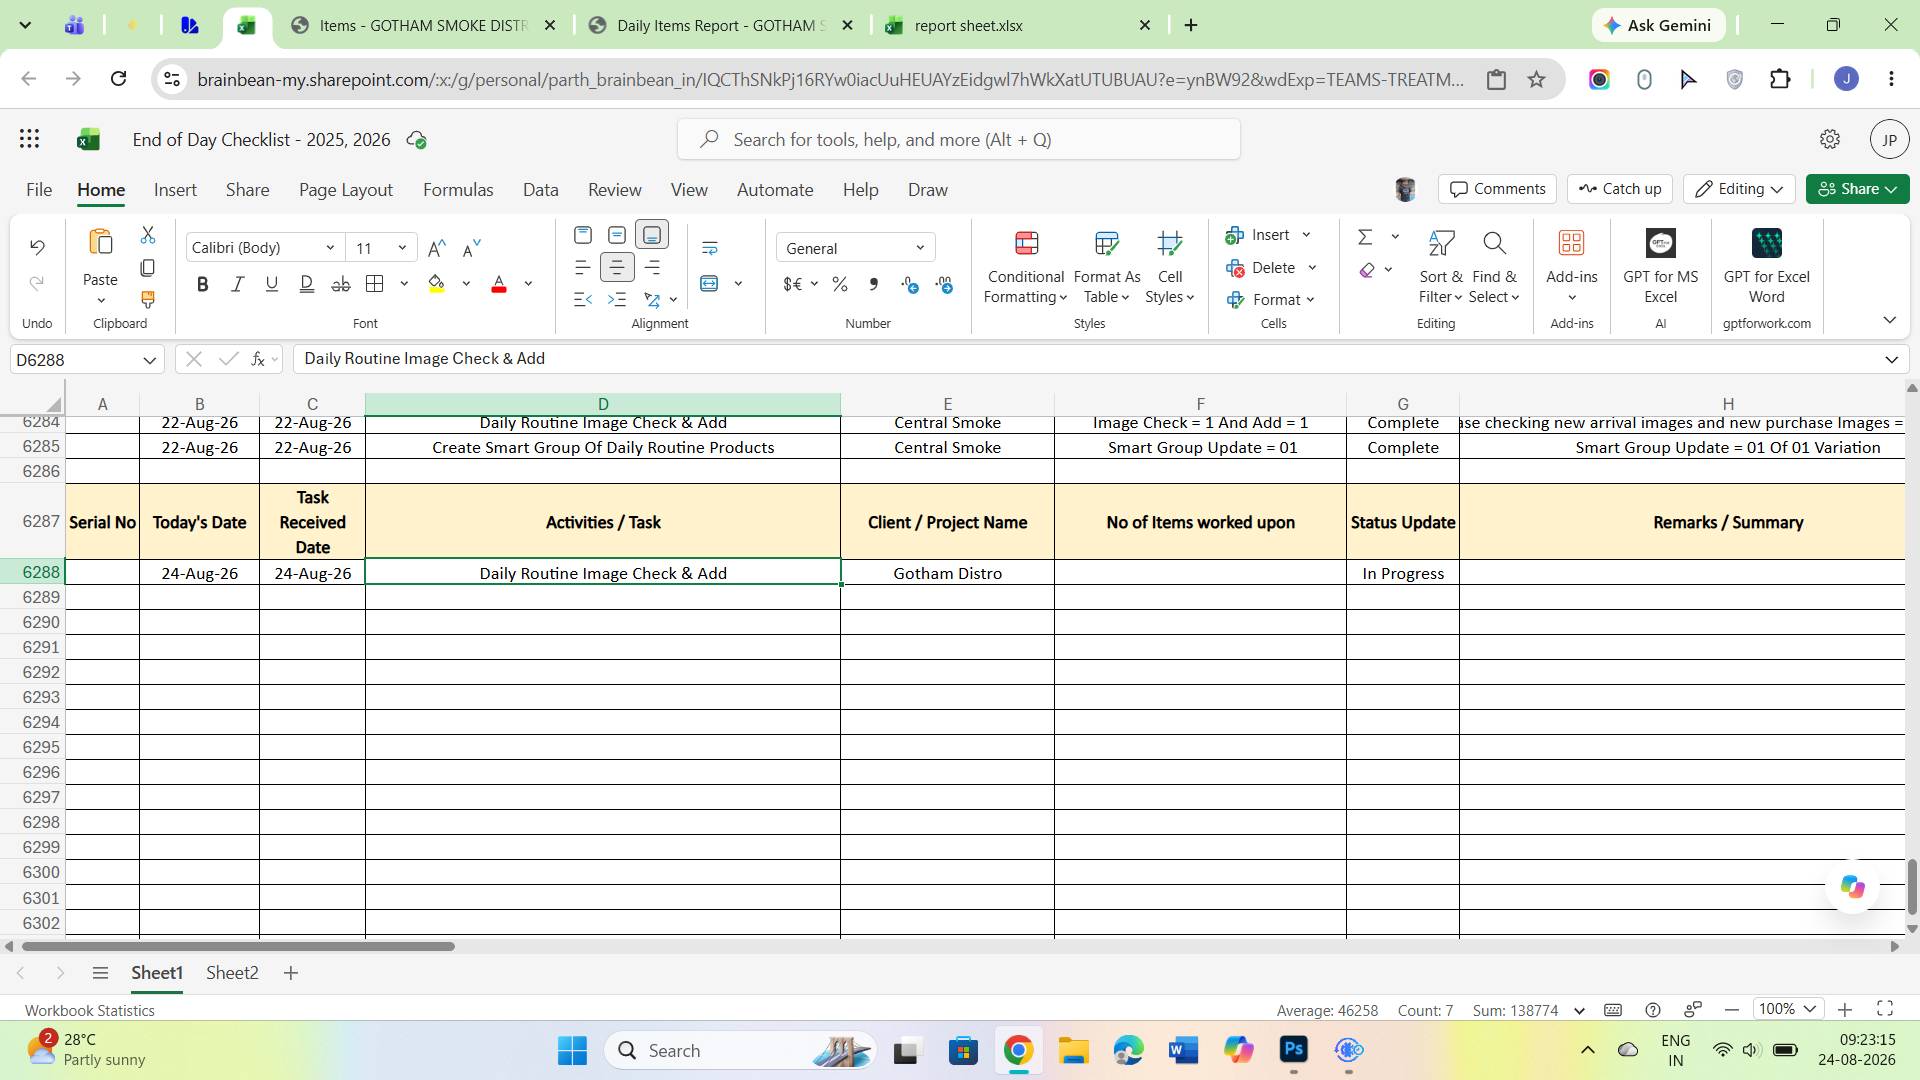The image size is (1920, 1080).
Task: Click the AutoSum sigma icon
Action: pyautogui.click(x=1365, y=237)
